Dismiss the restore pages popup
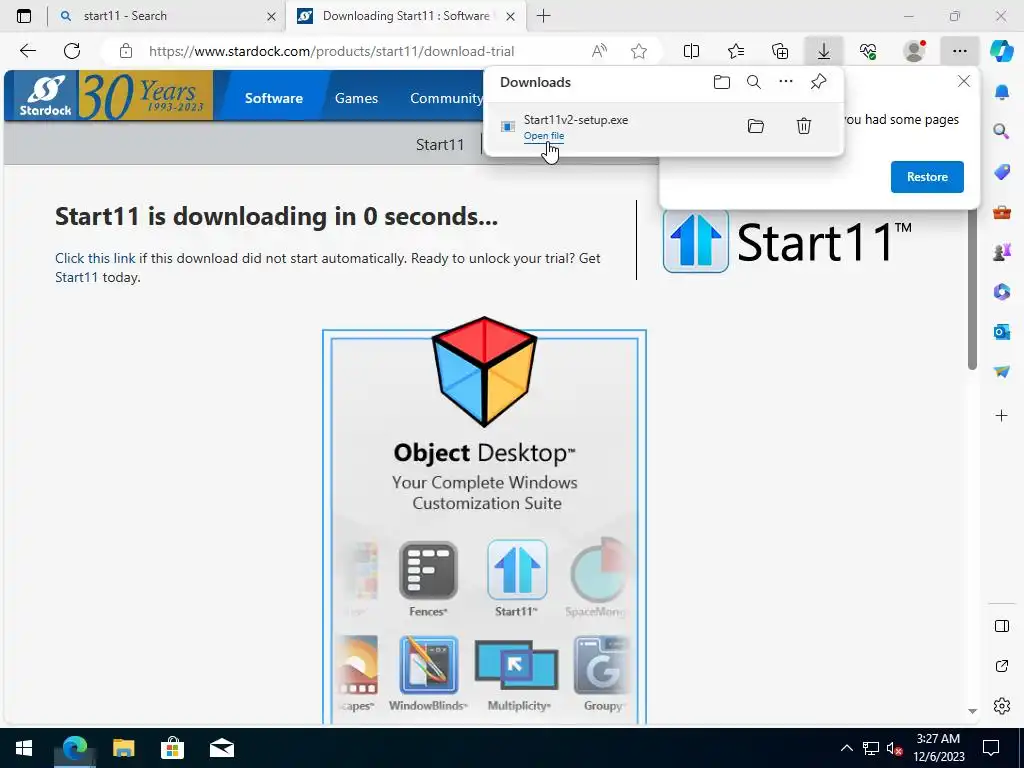 click(963, 81)
